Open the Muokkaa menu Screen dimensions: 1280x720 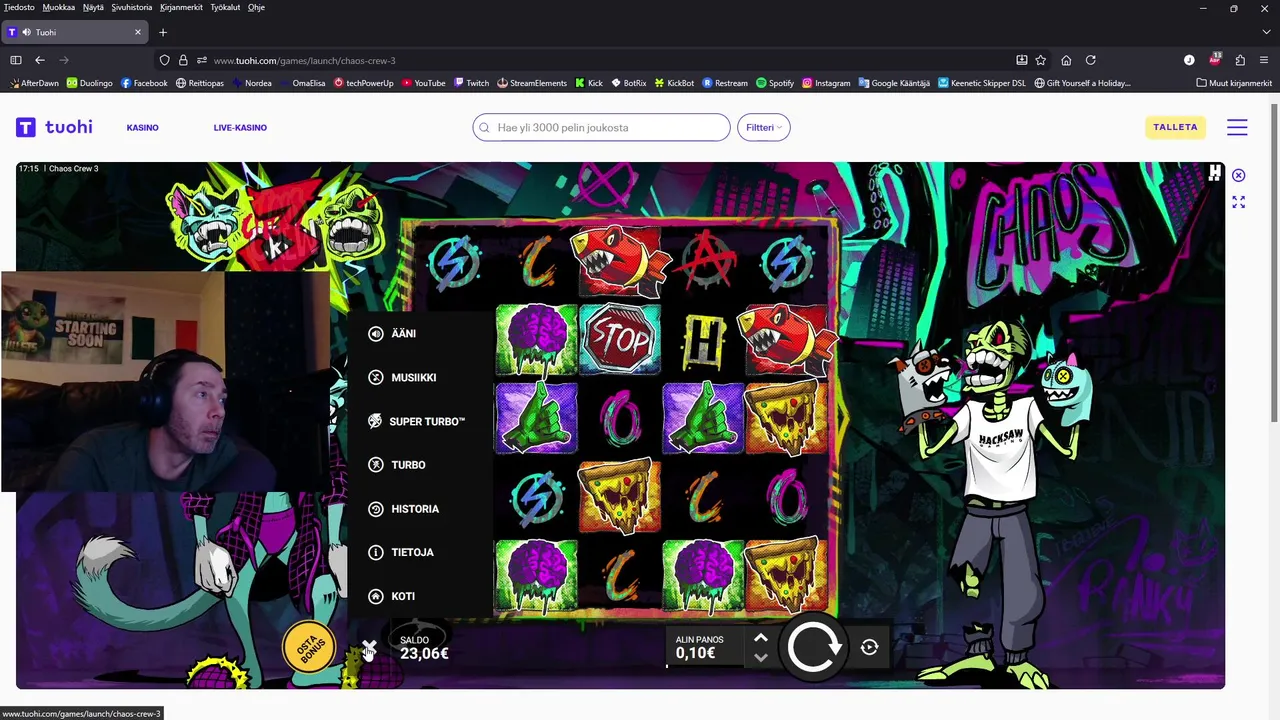[x=59, y=7]
